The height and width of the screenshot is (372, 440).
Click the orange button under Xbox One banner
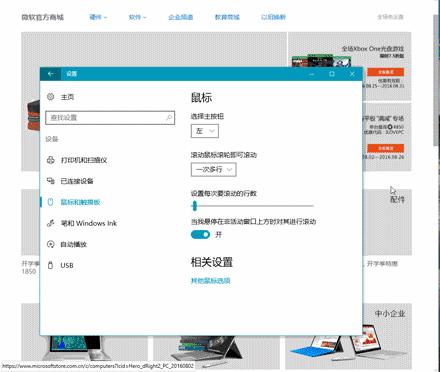[x=386, y=72]
